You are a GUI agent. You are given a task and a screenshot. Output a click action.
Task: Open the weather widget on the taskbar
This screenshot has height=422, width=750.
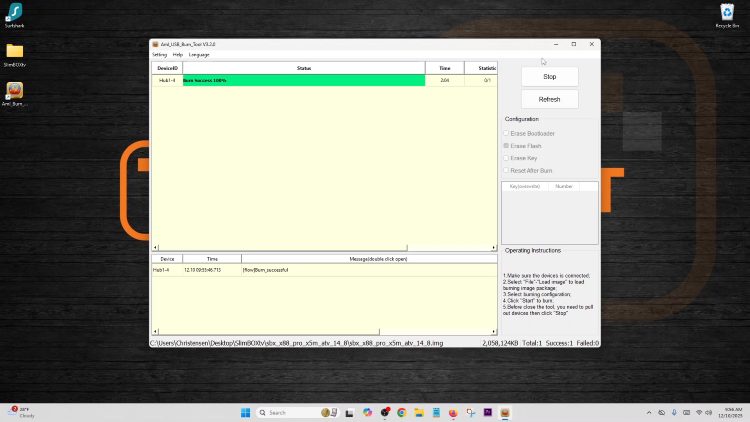click(22, 412)
